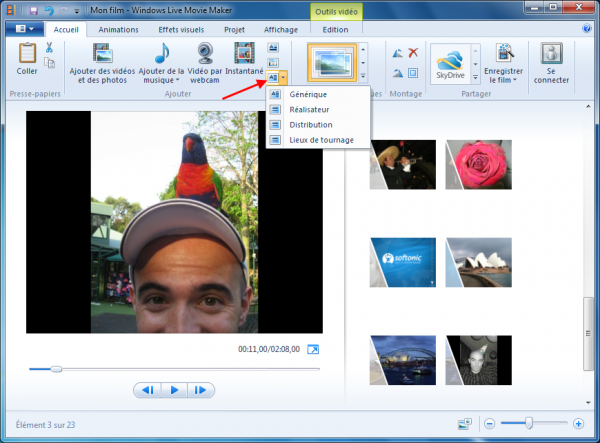Take an Instantané snapshot
600x443 pixels.
pyautogui.click(x=244, y=62)
